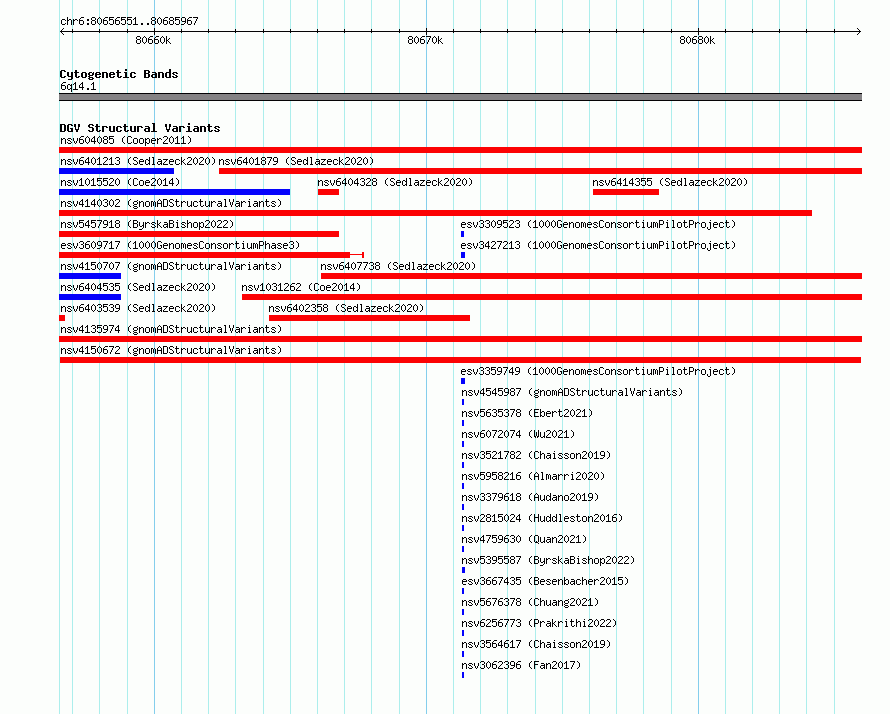Click the nsv6256773 (Prakrithi2022) label
890x714 pixels.
(539, 623)
